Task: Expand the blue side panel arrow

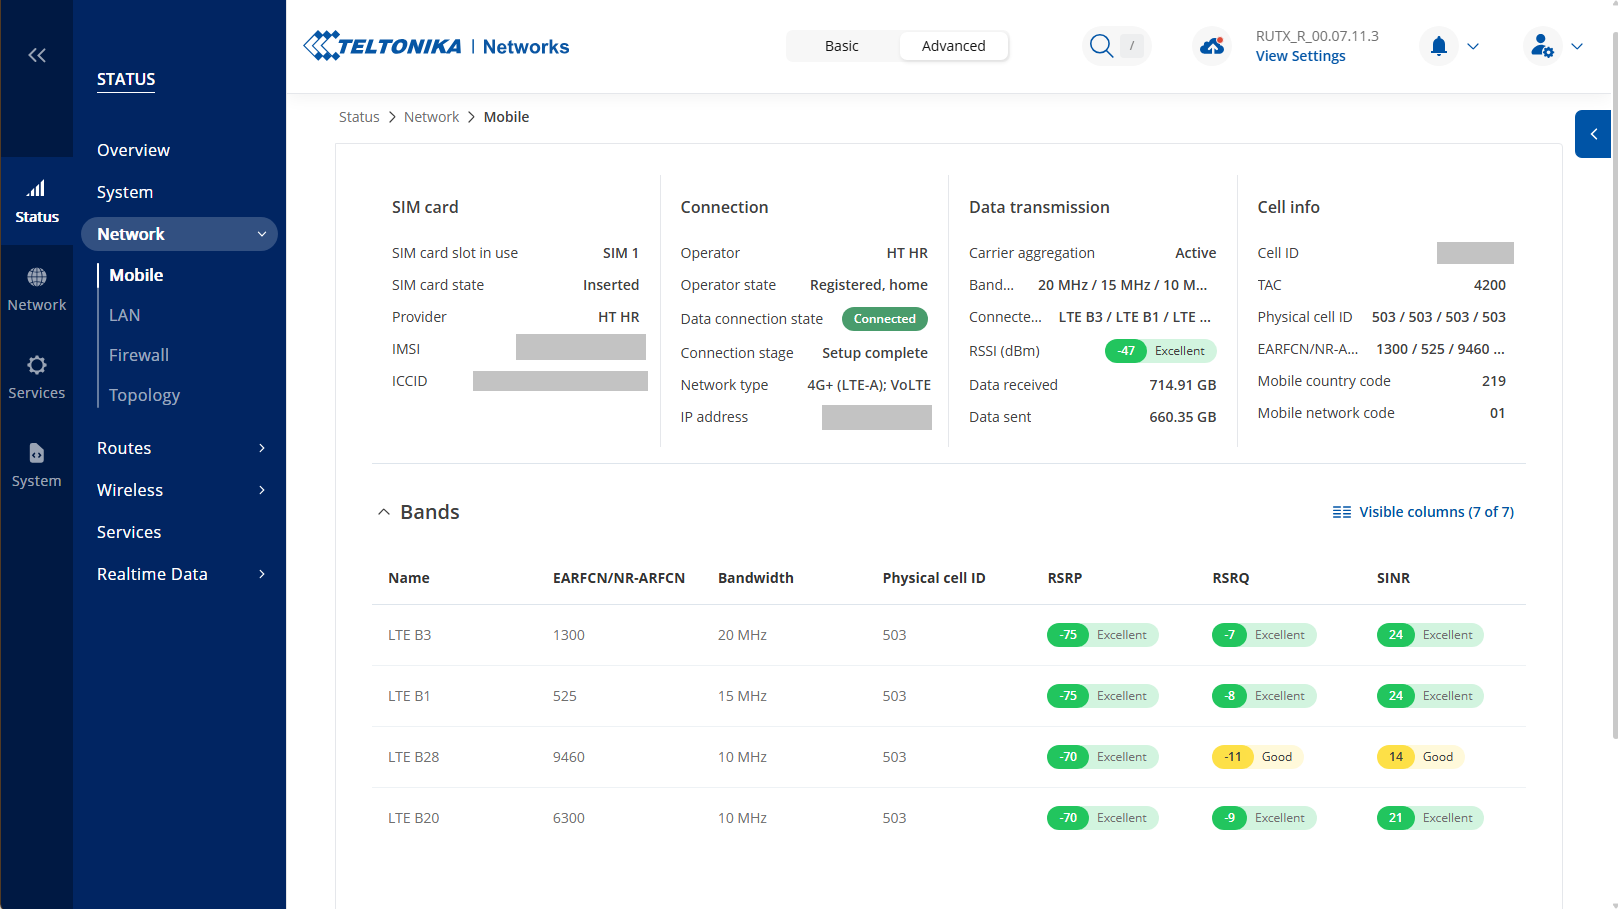Action: 1593,134
